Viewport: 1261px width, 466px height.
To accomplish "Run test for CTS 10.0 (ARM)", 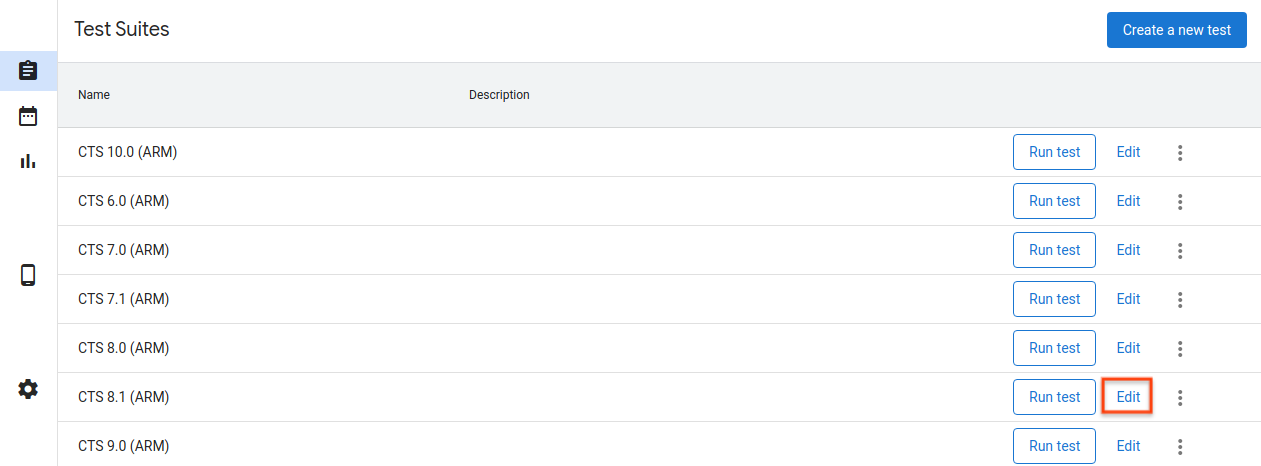I will pos(1054,153).
